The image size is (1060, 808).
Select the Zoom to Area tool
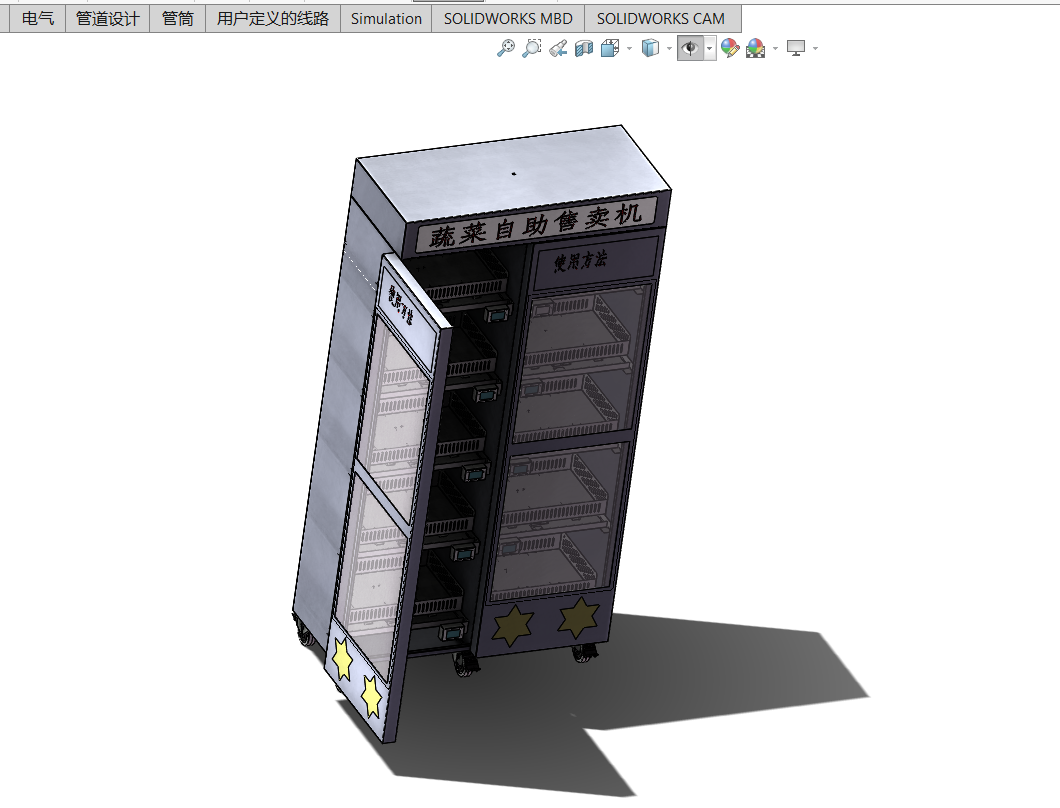(532, 48)
